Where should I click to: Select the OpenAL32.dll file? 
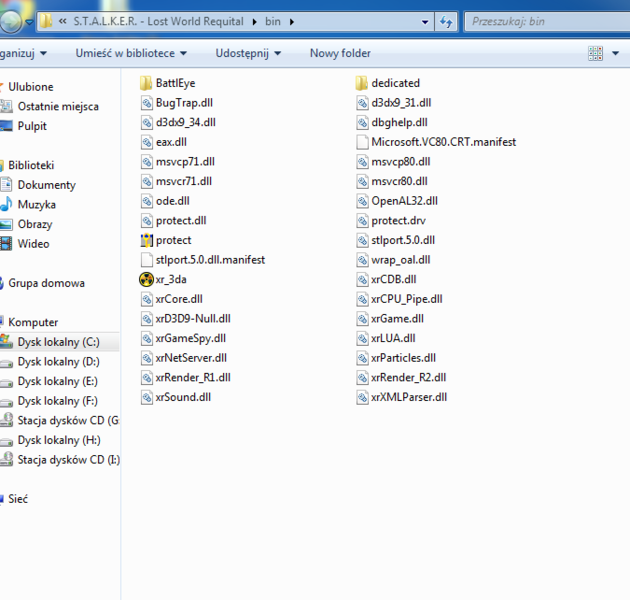tap(403, 201)
